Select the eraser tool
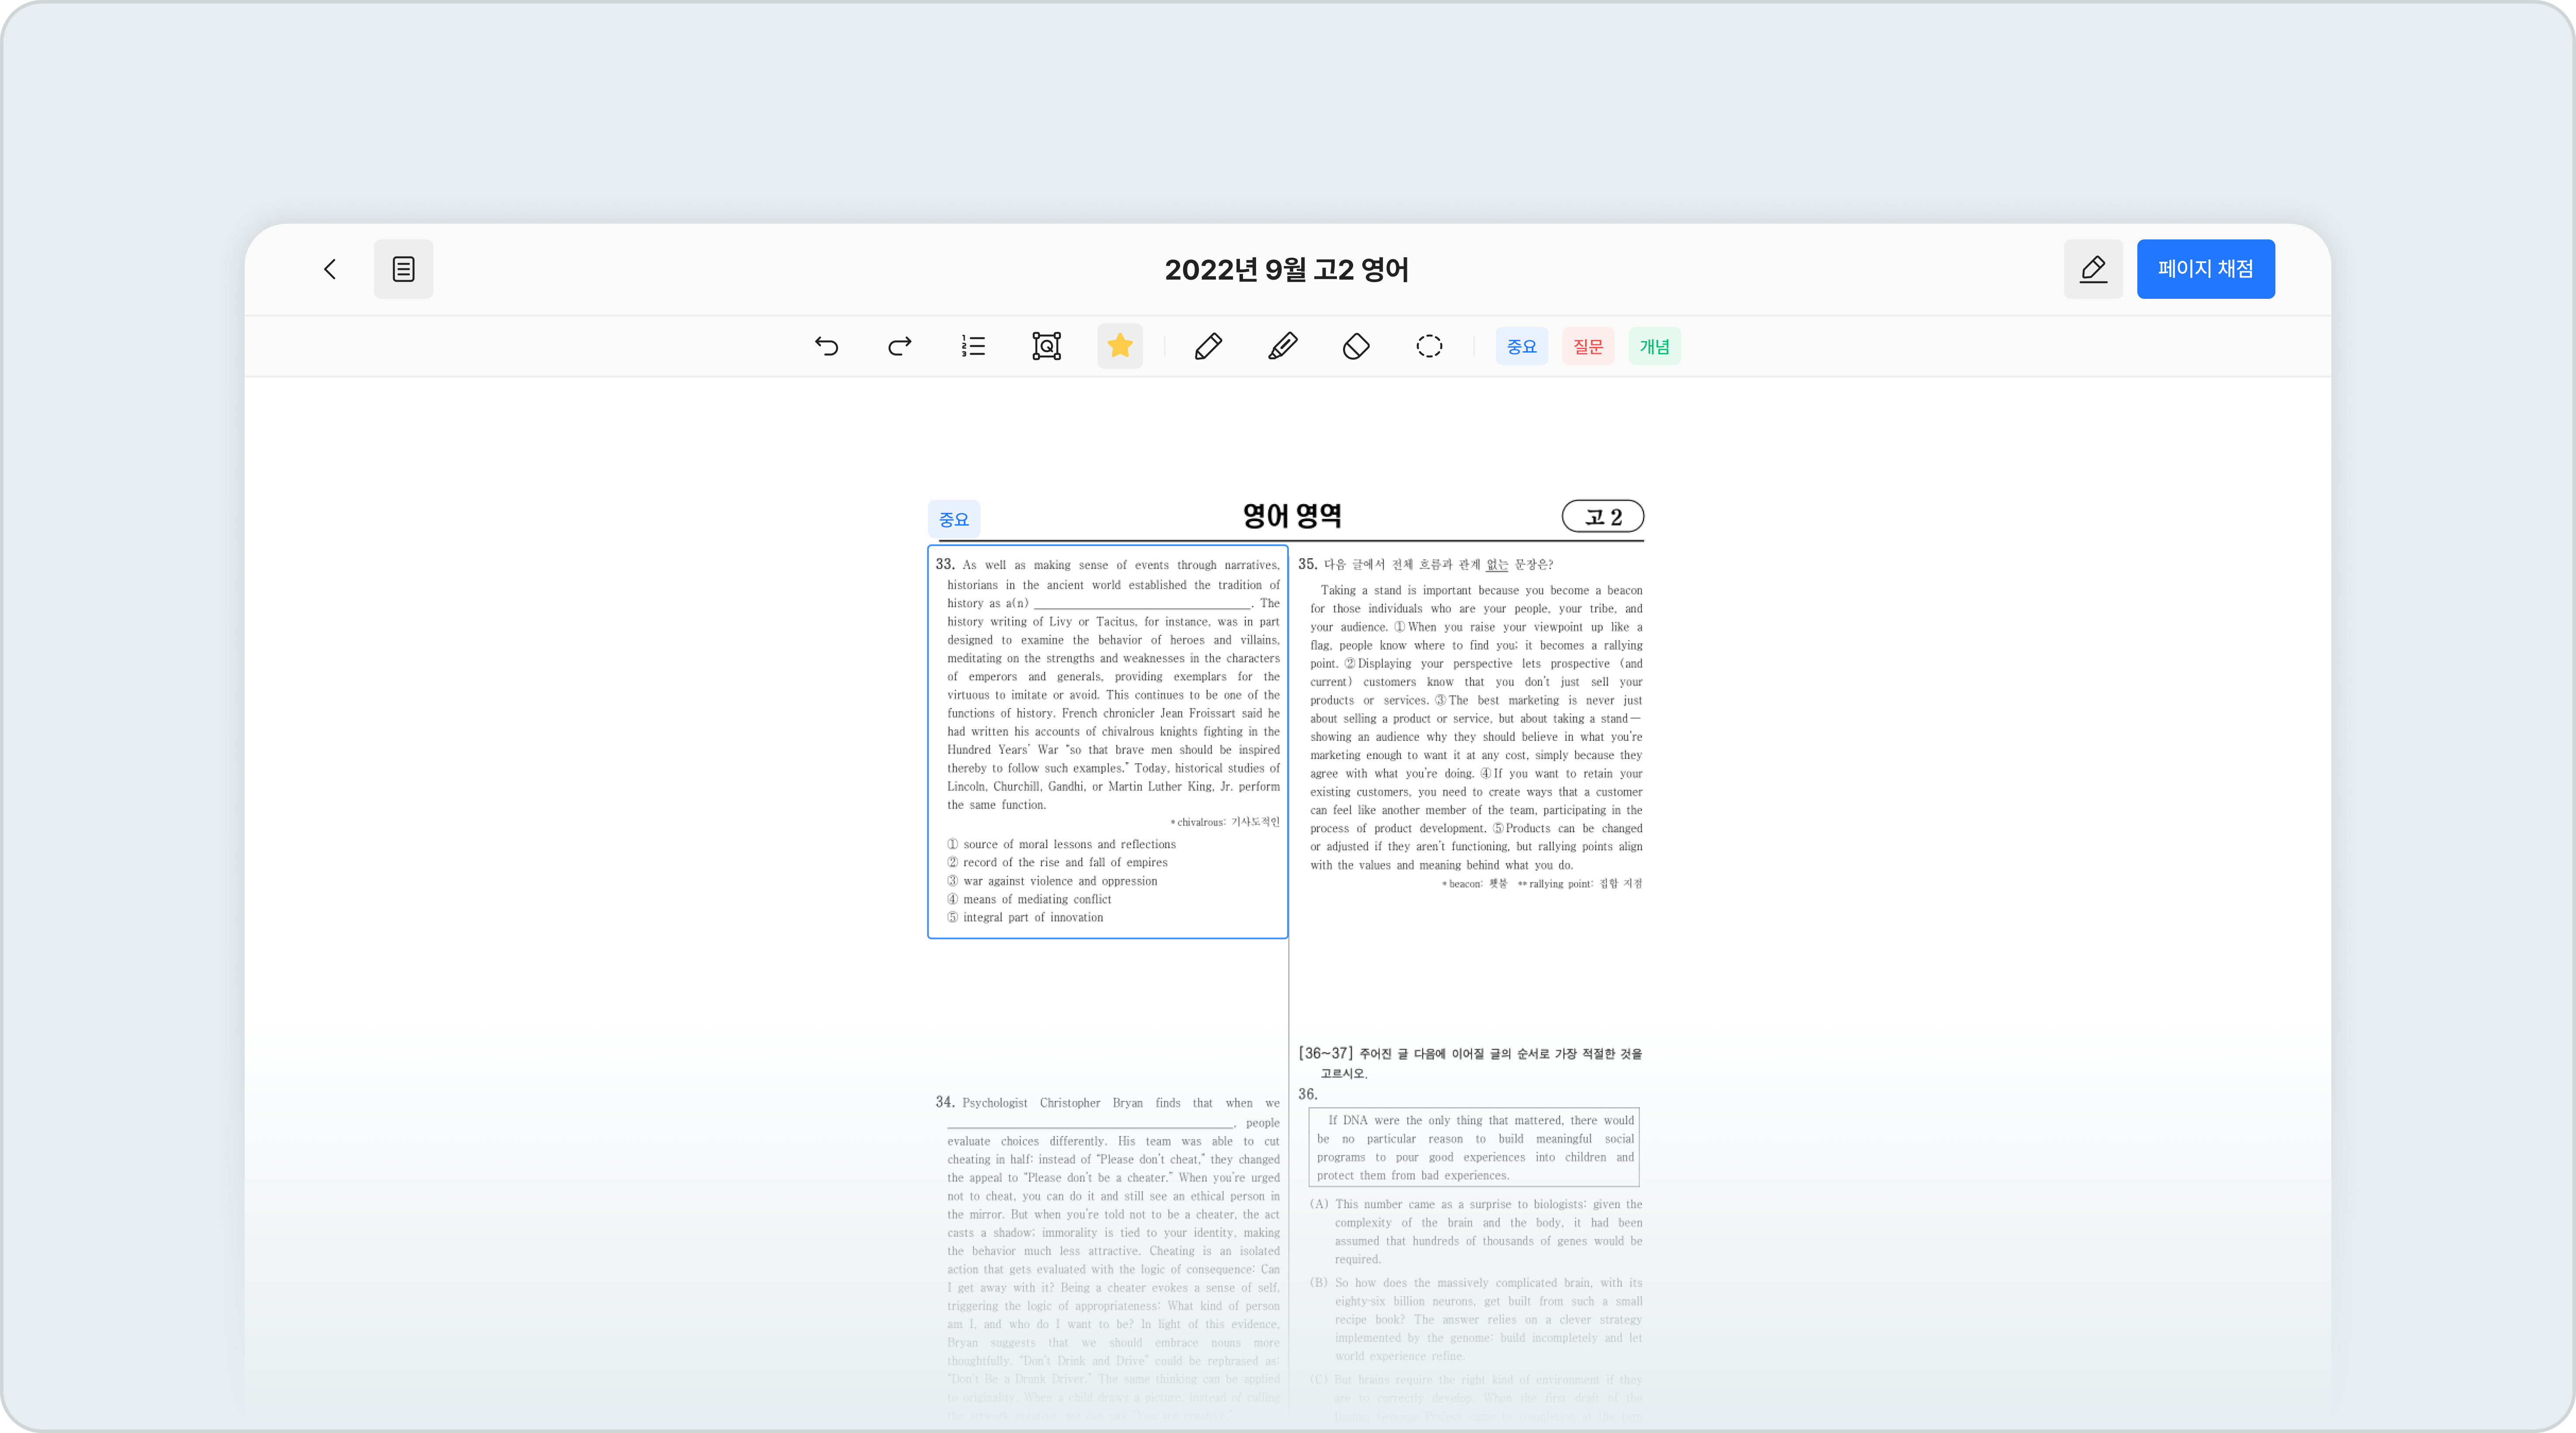Viewport: 2576px width, 1433px height. point(1356,346)
